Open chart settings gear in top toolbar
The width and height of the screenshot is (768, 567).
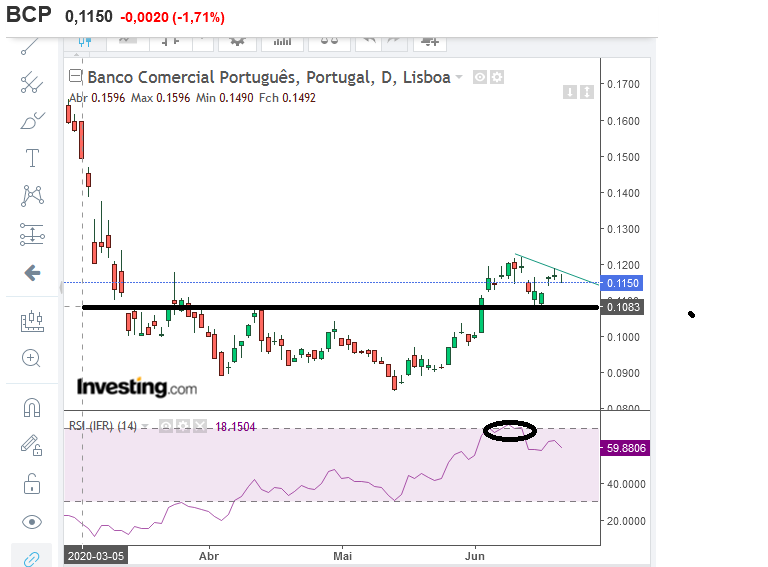pos(238,43)
